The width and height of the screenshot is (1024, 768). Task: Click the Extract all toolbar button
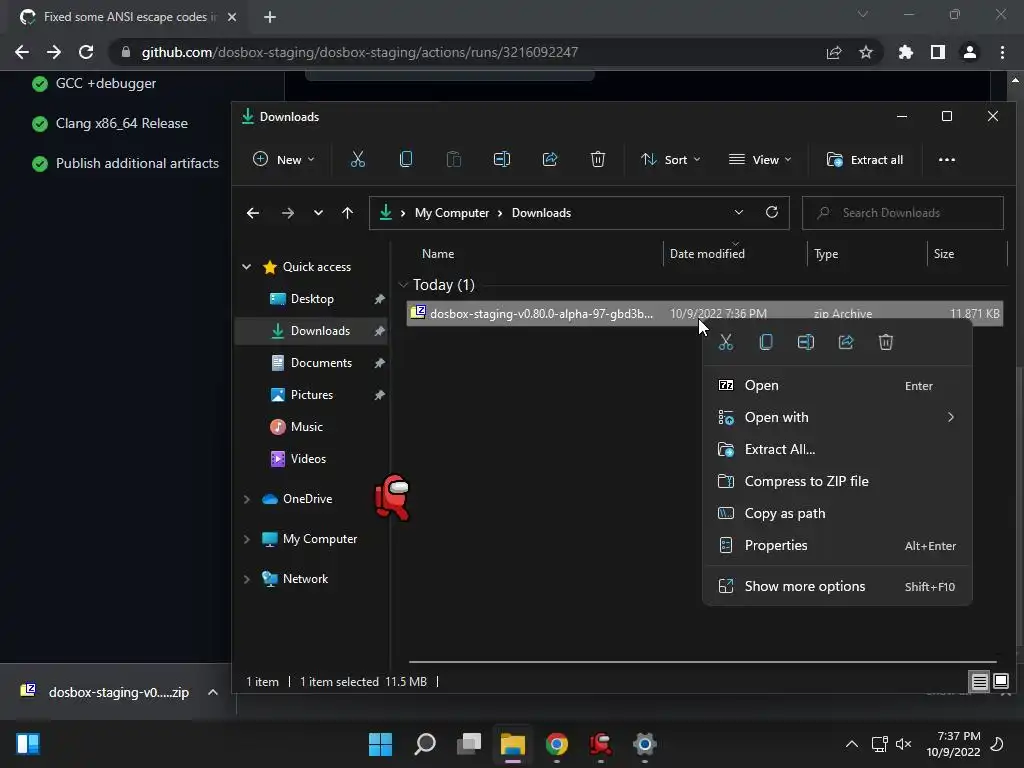pos(865,159)
